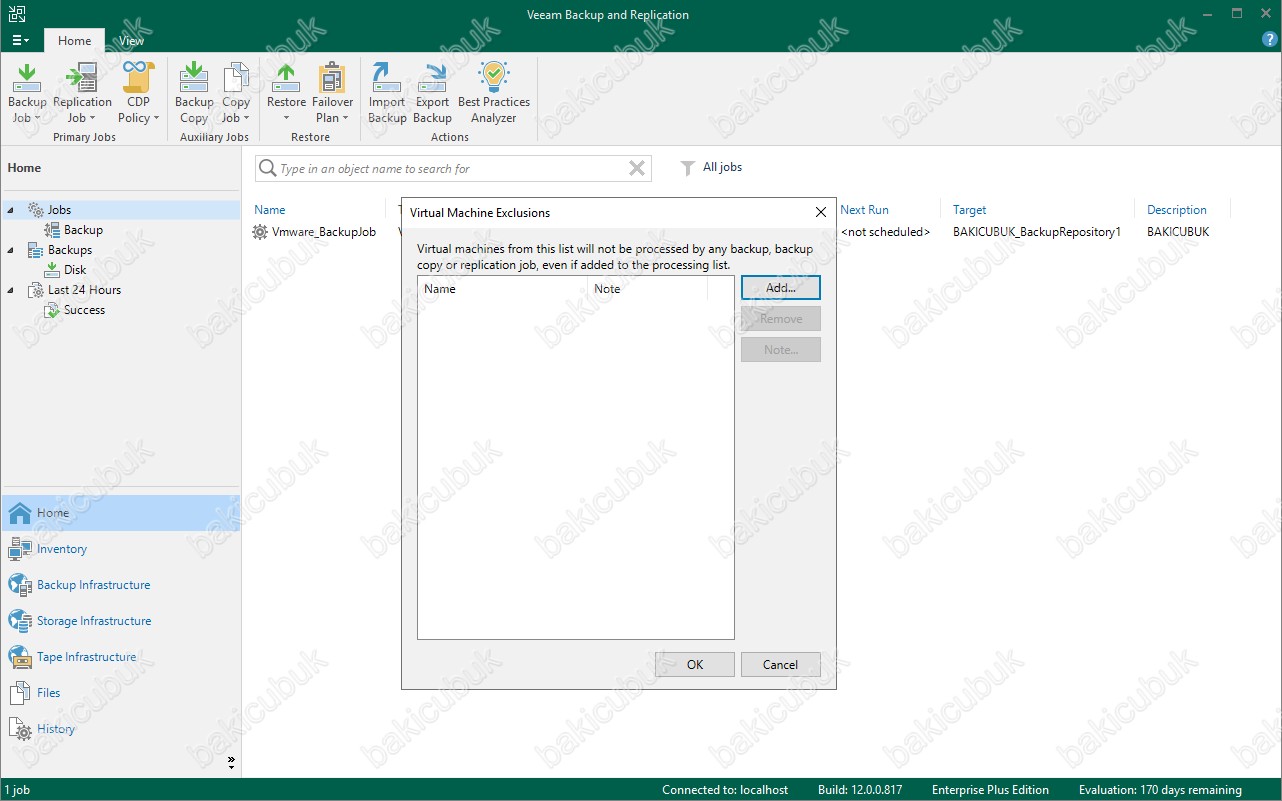Screen dimensions: 1282x801
Task: Click the 1 job status bar count
Action: pos(17,790)
